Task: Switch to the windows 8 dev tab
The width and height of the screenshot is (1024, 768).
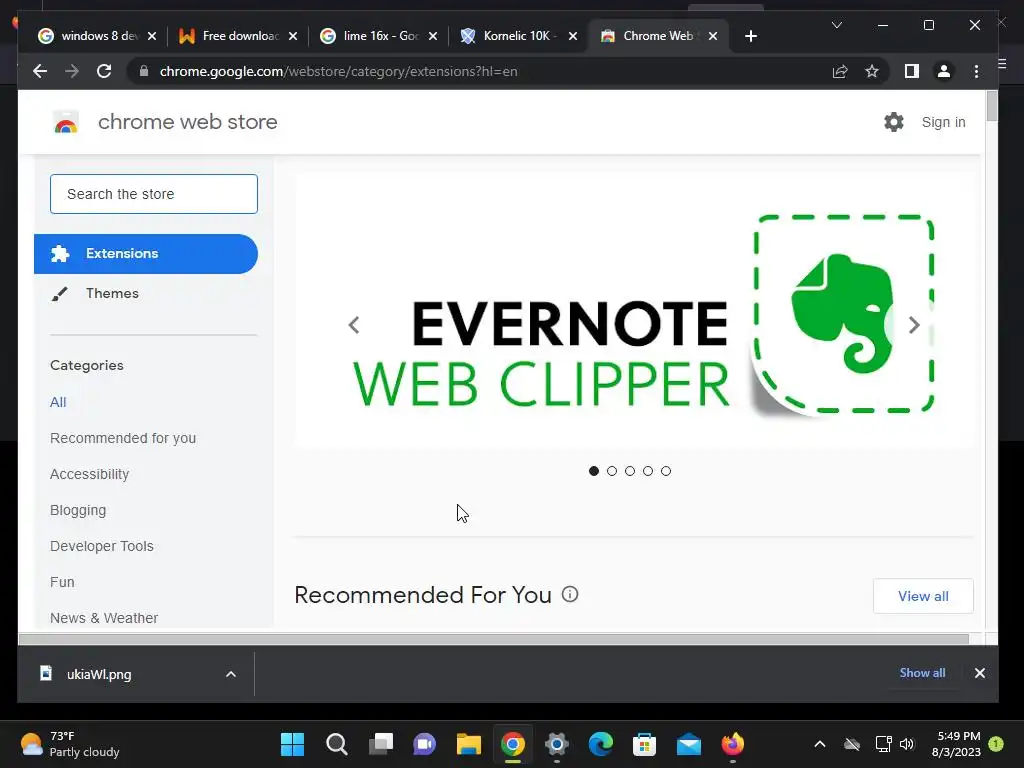Action: point(98,36)
